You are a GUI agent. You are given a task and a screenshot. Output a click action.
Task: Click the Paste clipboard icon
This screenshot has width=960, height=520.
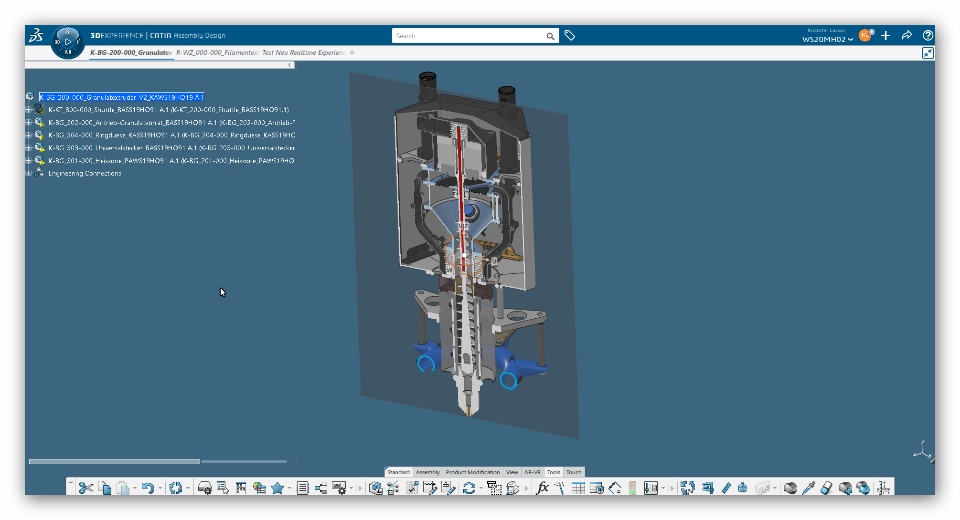(x=123, y=488)
